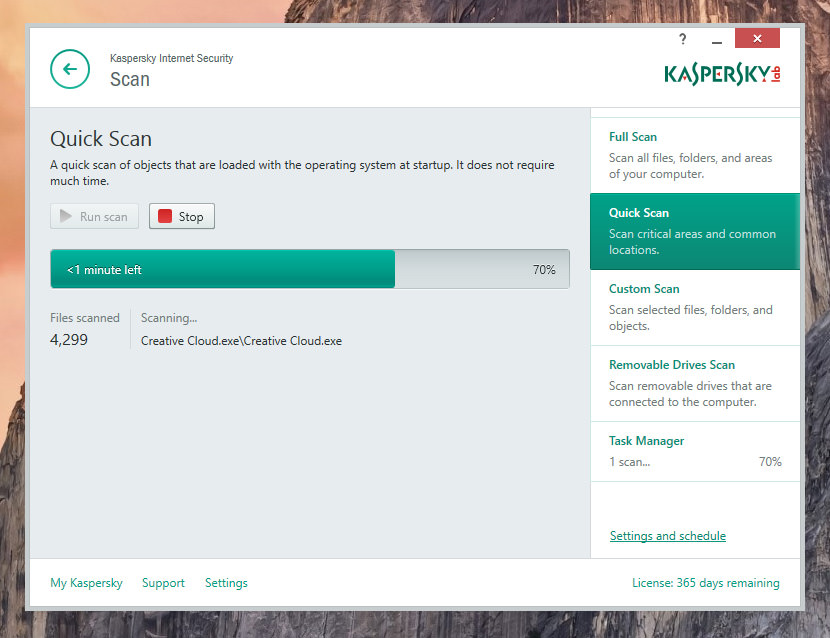Close the Kaspersky window

757,38
